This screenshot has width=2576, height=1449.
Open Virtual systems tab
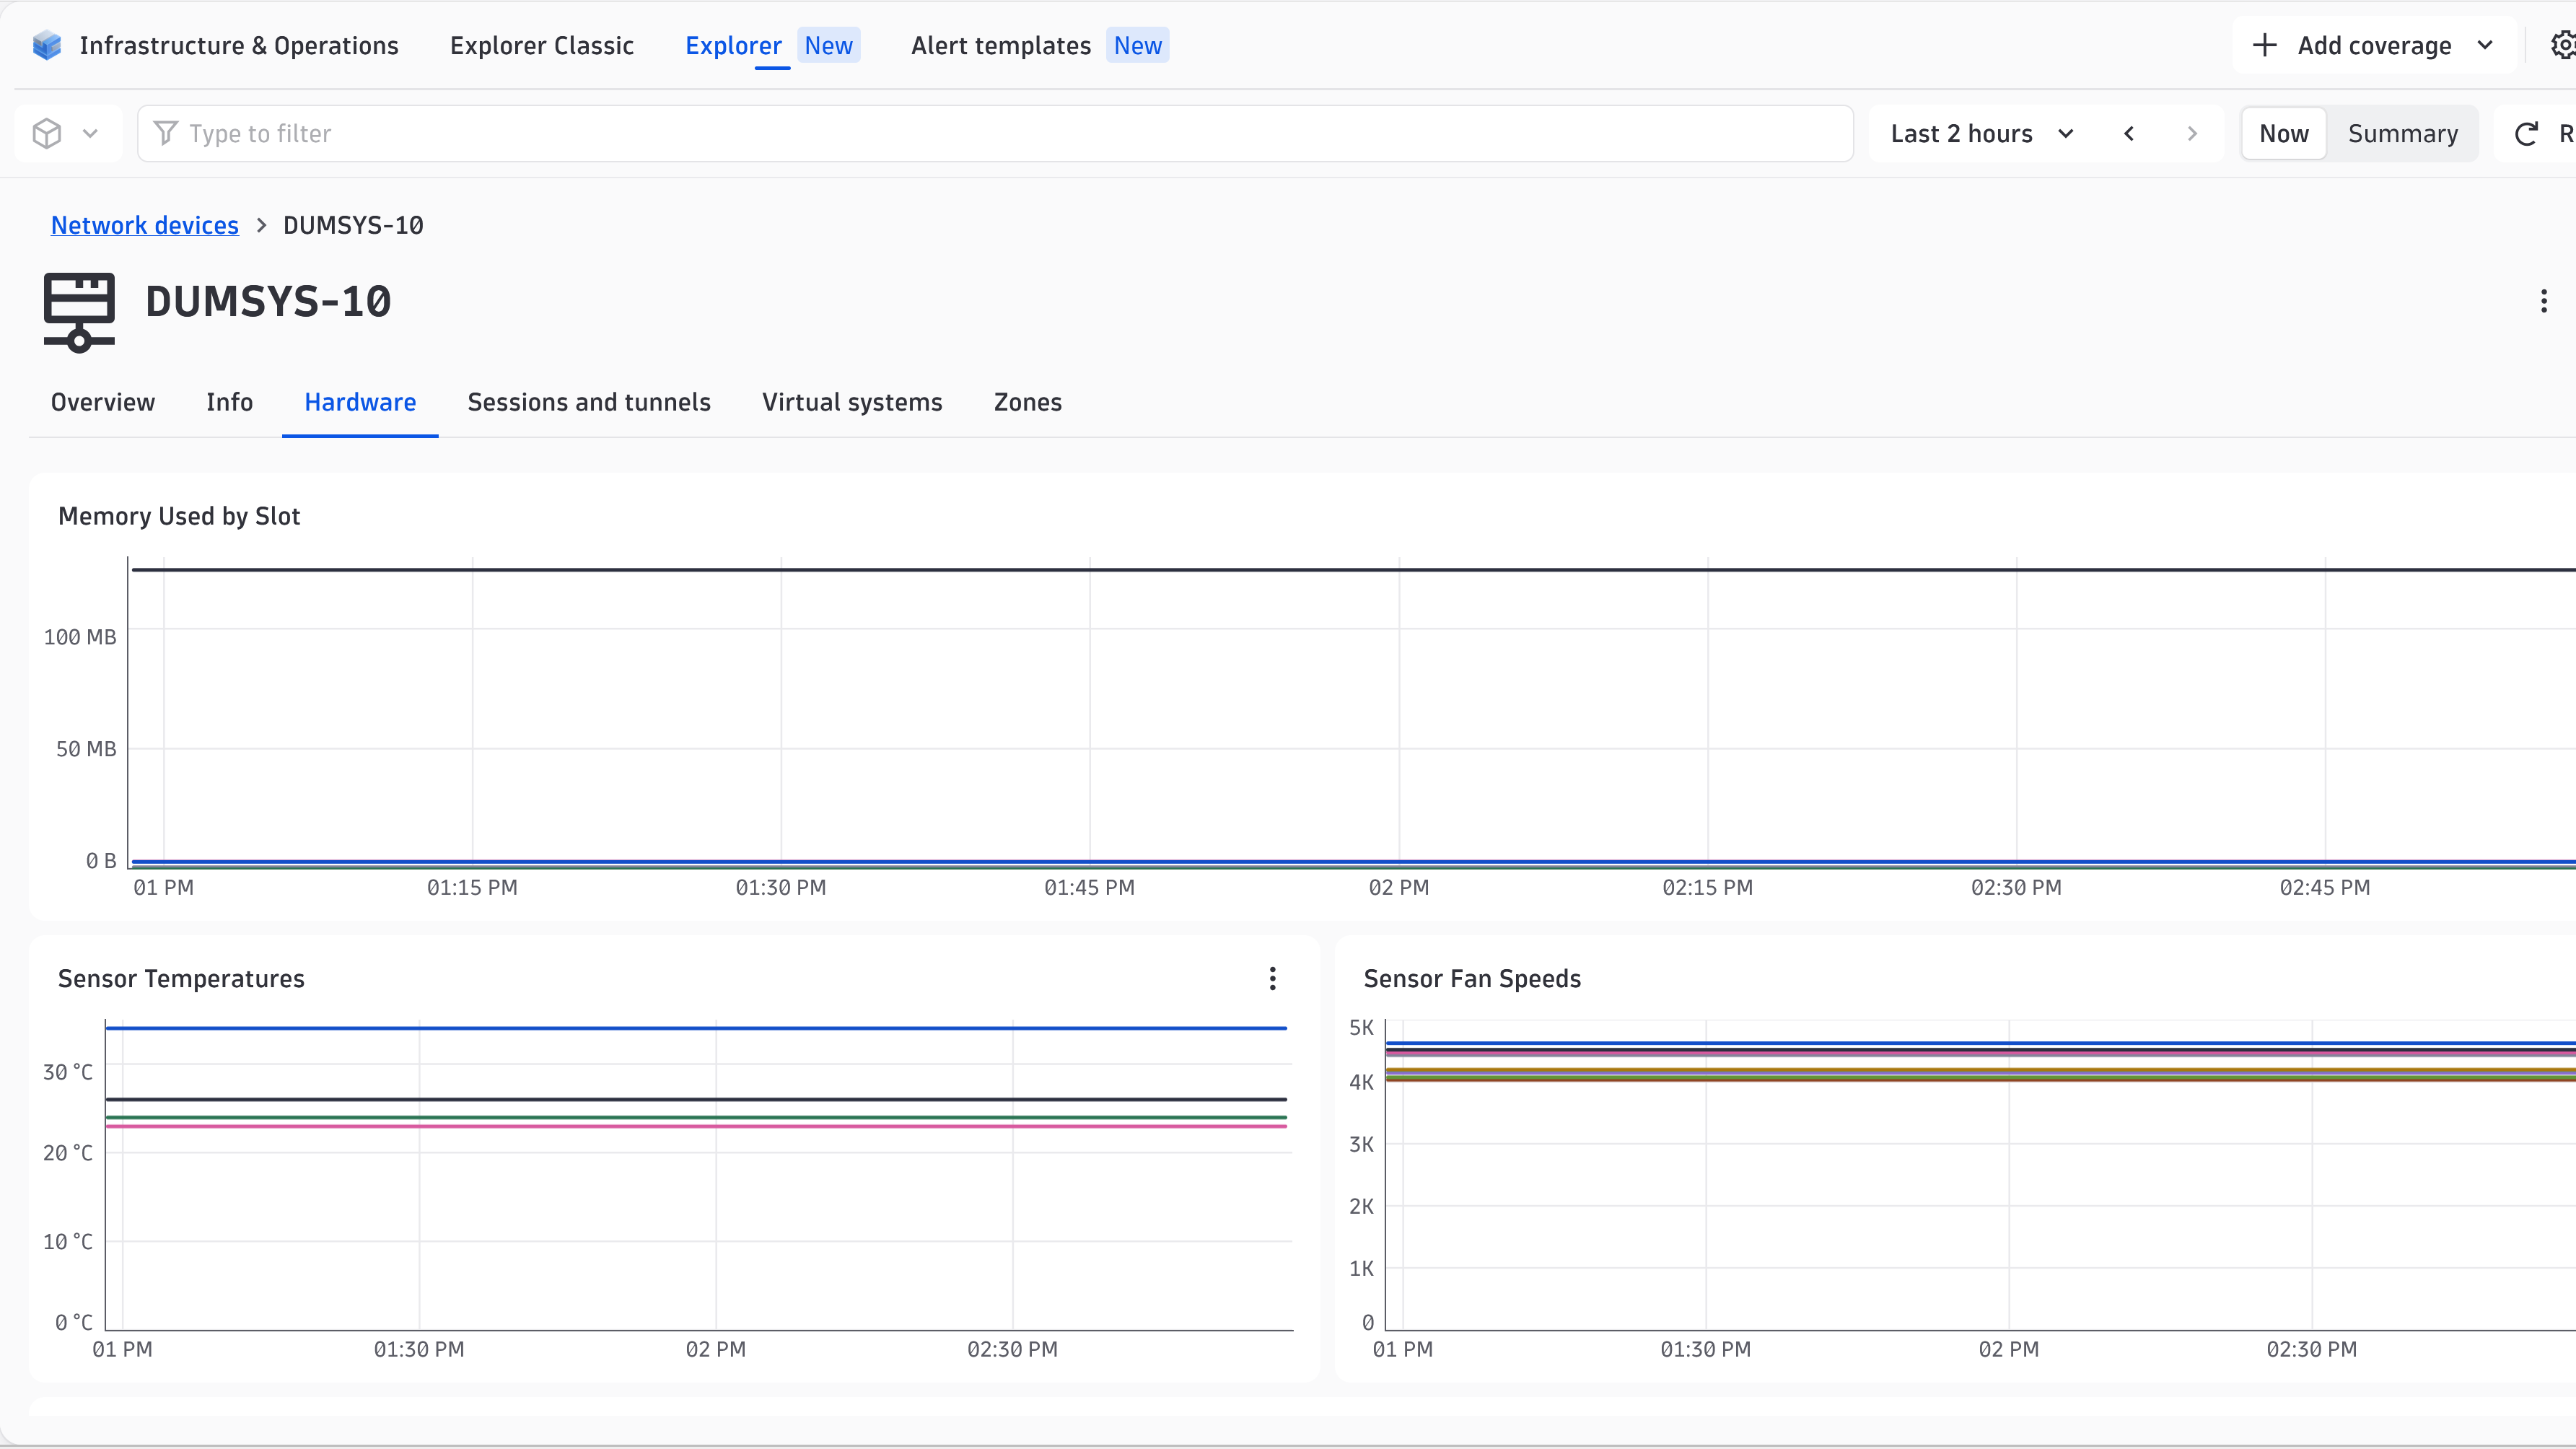pyautogui.click(x=852, y=402)
